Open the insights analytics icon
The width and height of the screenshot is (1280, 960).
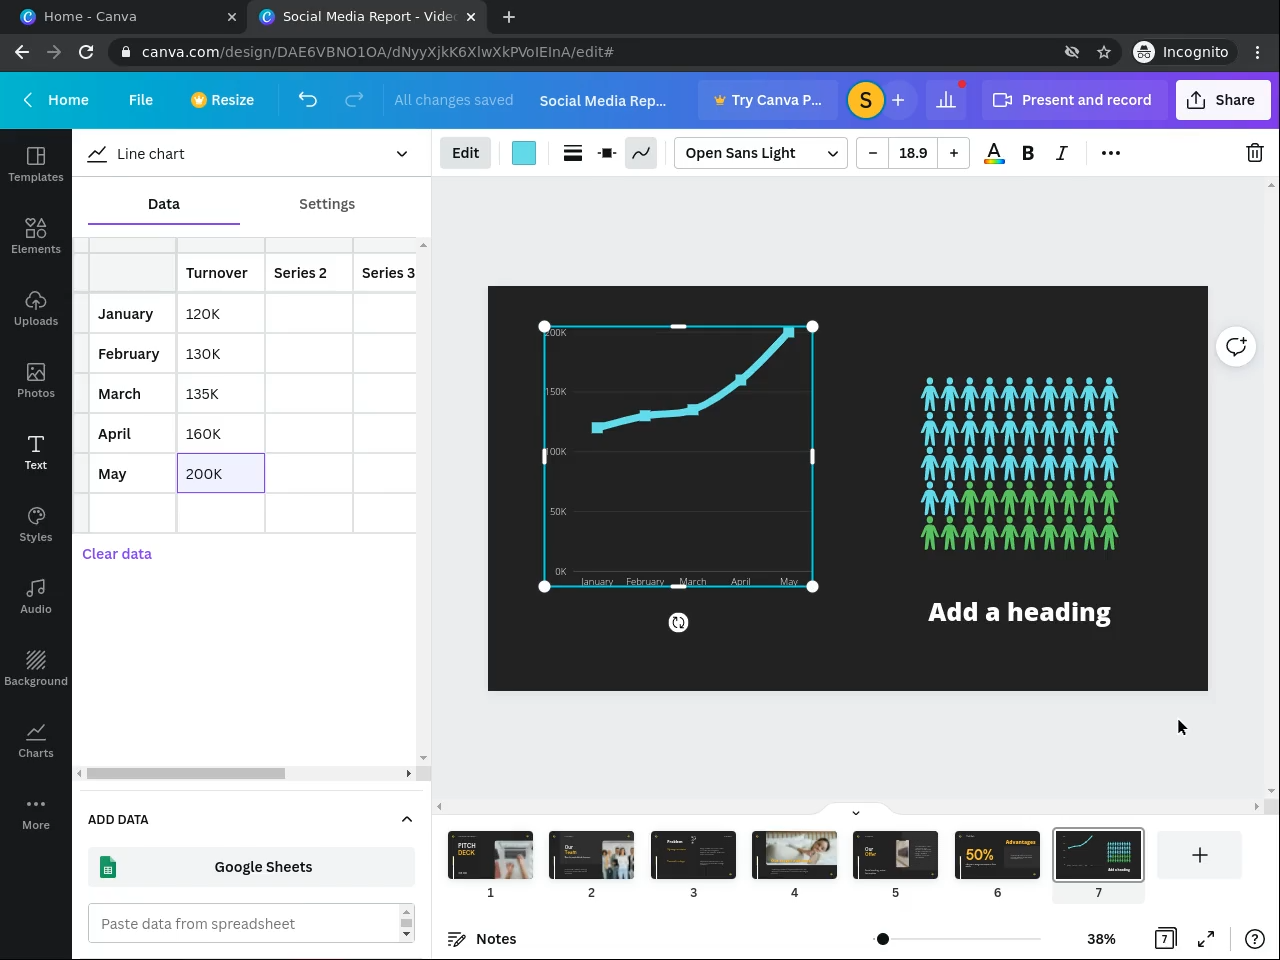(945, 100)
